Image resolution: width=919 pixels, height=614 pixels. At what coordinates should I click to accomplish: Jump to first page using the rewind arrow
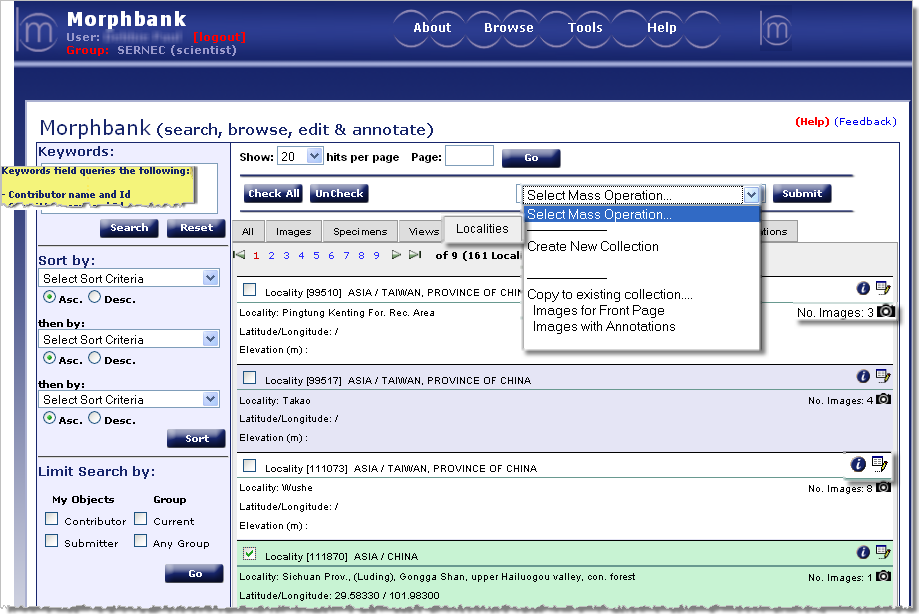coord(238,254)
